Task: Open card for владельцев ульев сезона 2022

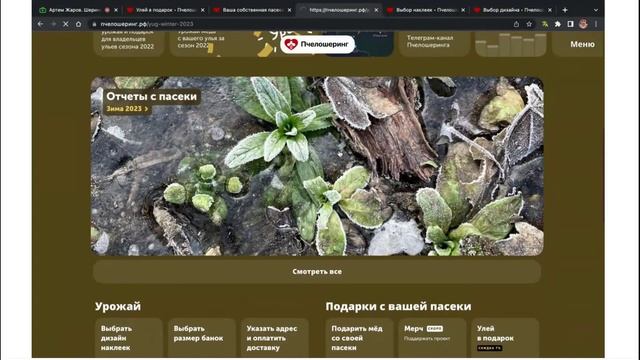Action: (x=129, y=43)
